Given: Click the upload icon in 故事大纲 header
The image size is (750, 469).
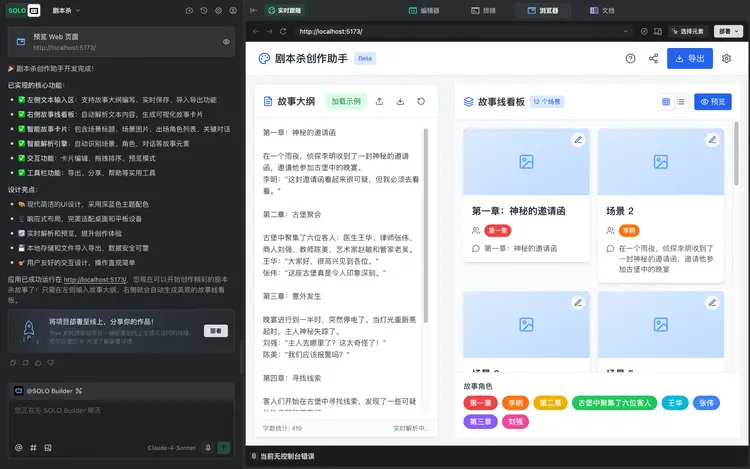Looking at the screenshot, I should pos(378,101).
